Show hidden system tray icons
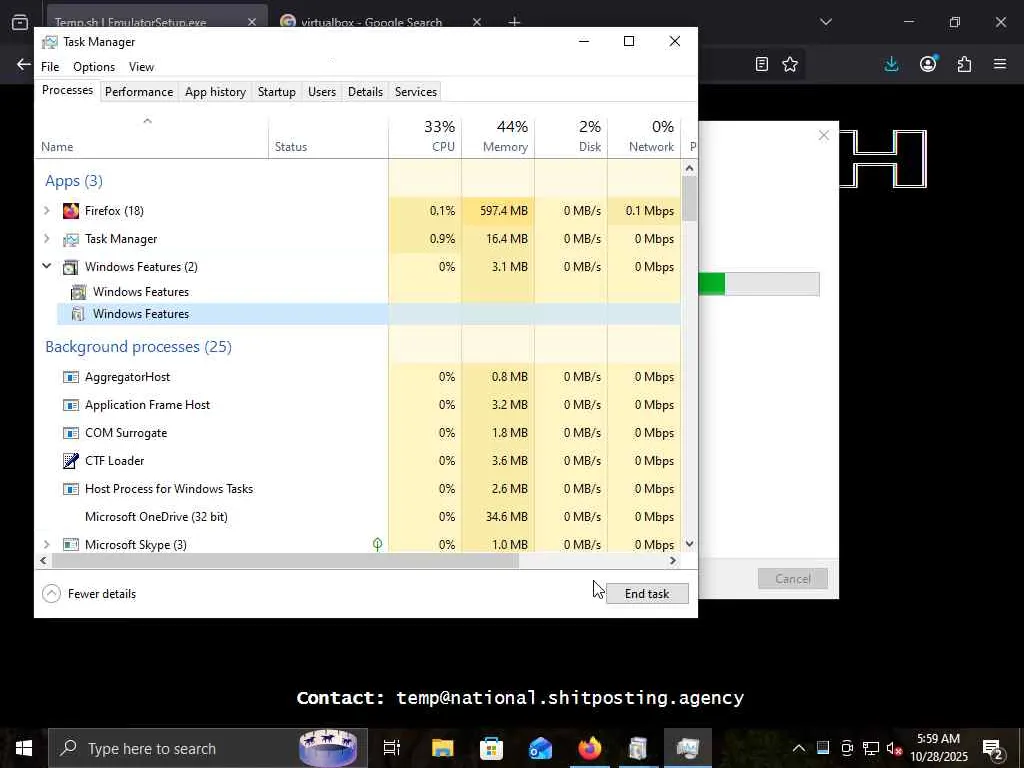This screenshot has height=768, width=1024. [x=799, y=748]
